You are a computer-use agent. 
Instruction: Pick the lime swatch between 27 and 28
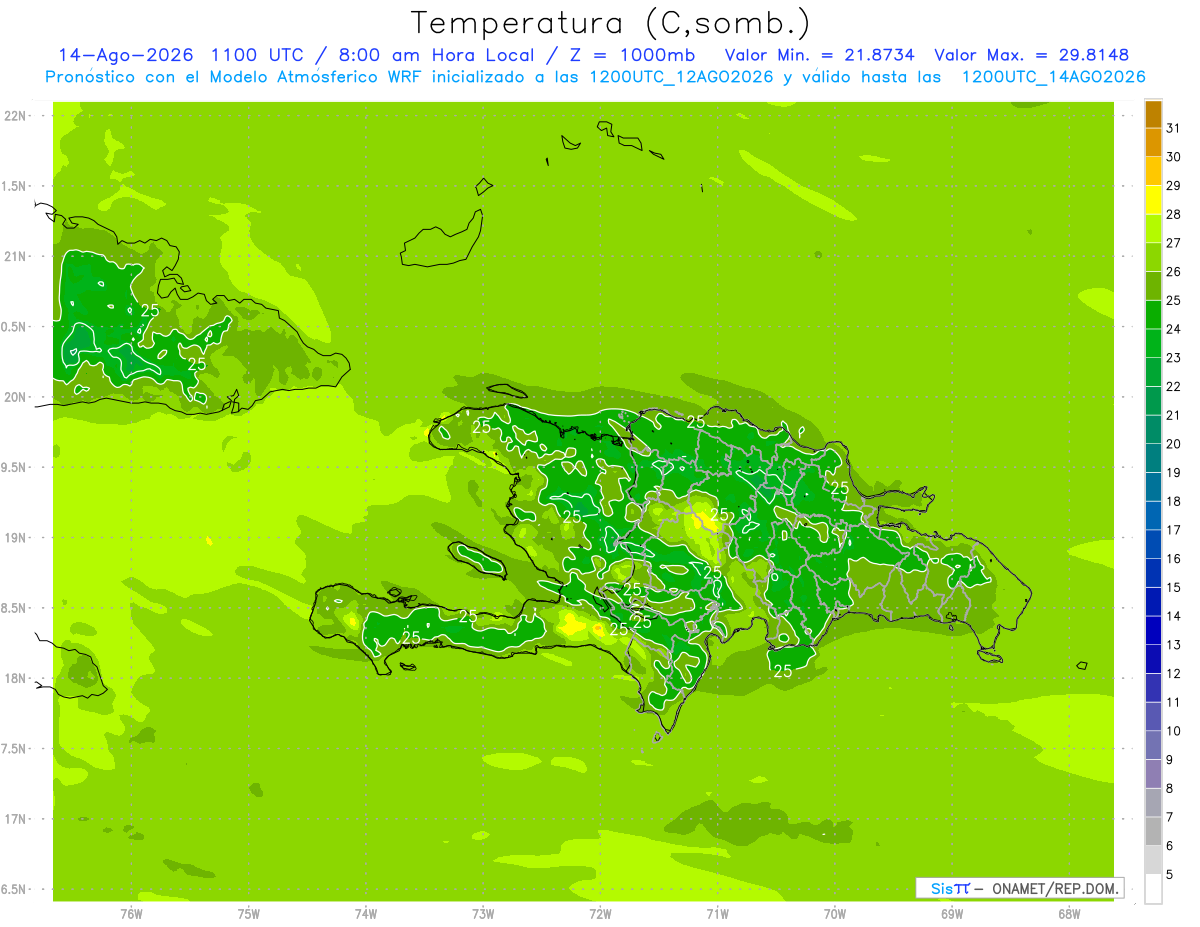1153,229
